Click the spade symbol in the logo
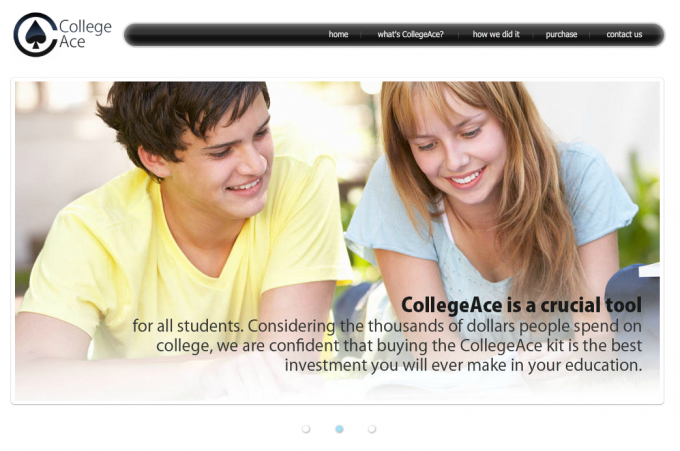 pyautogui.click(x=36, y=35)
